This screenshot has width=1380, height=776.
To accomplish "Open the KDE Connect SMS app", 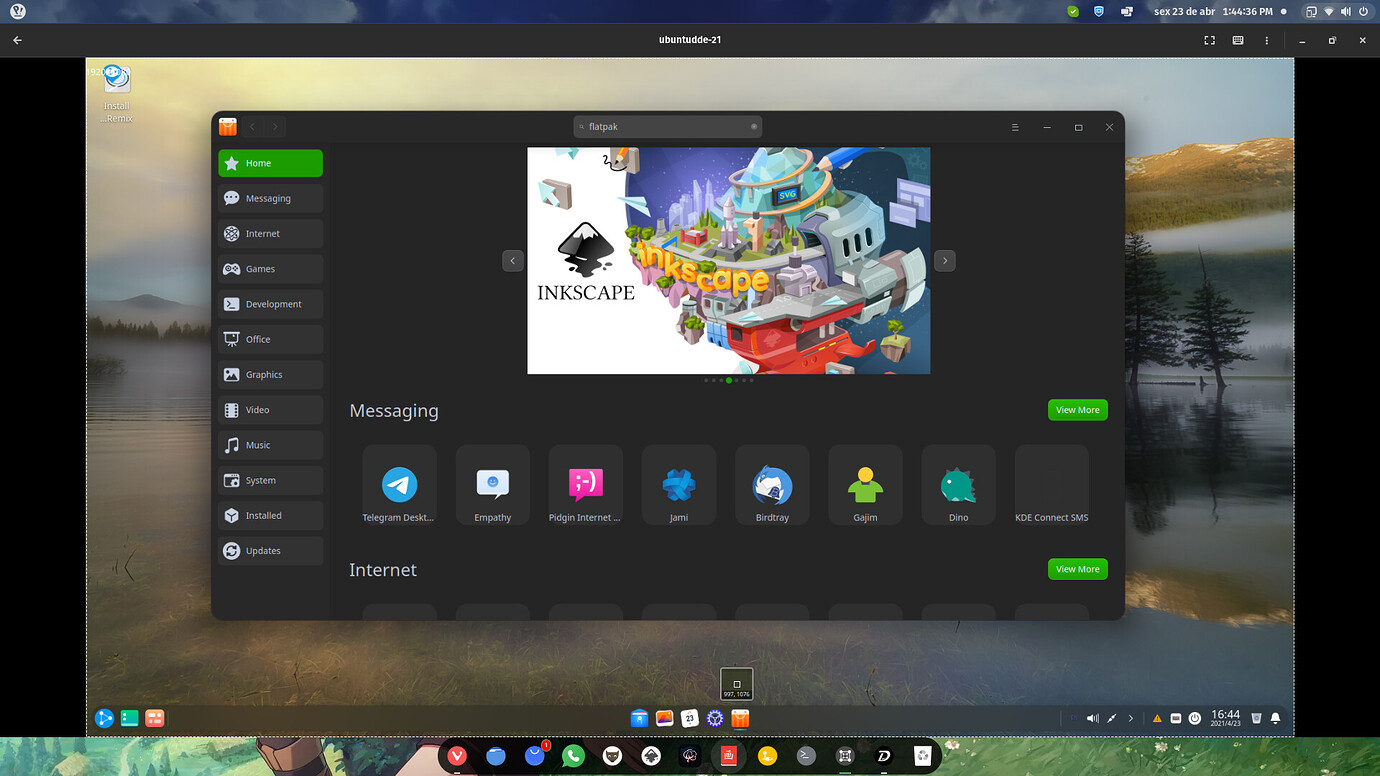I will 1052,486.
